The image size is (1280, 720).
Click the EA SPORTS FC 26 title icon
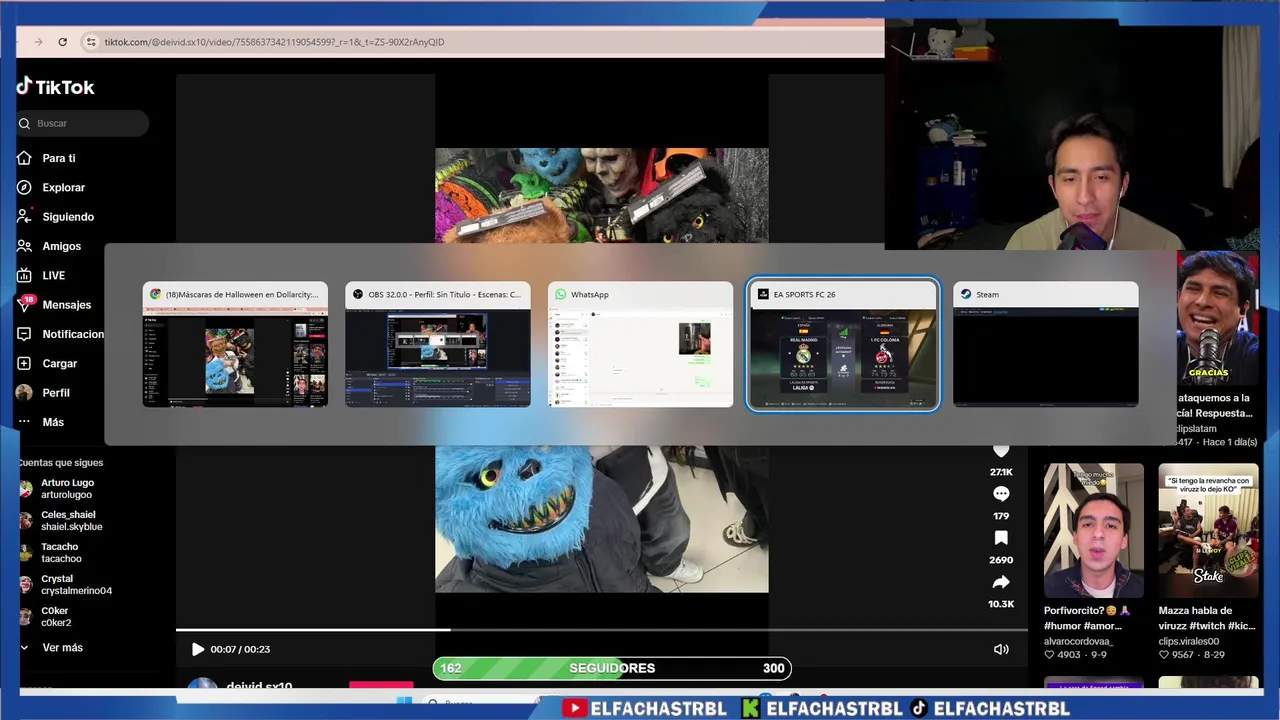click(x=763, y=294)
